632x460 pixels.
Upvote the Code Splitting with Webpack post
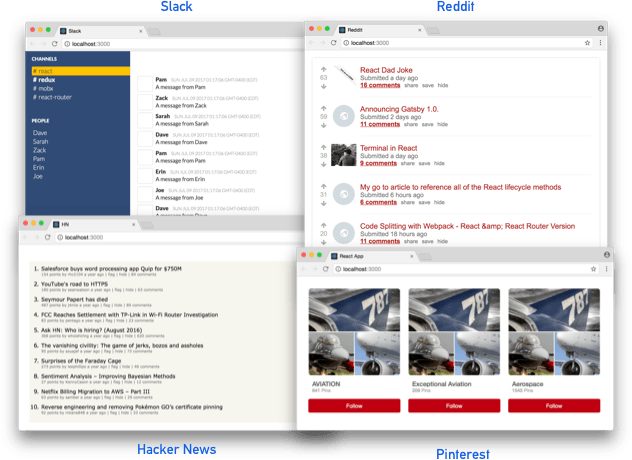click(323, 225)
